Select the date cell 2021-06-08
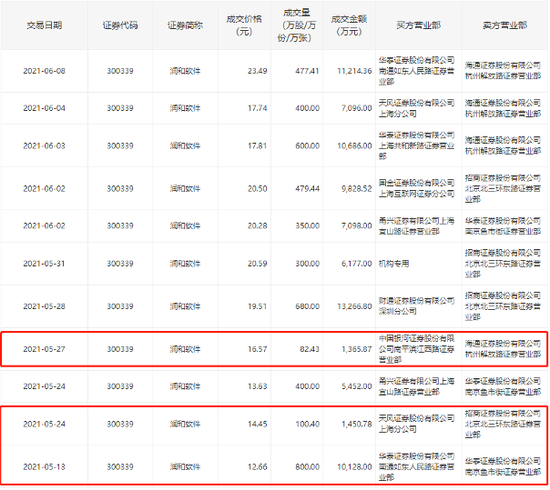Viewport: 550px width, 490px height. 44,71
